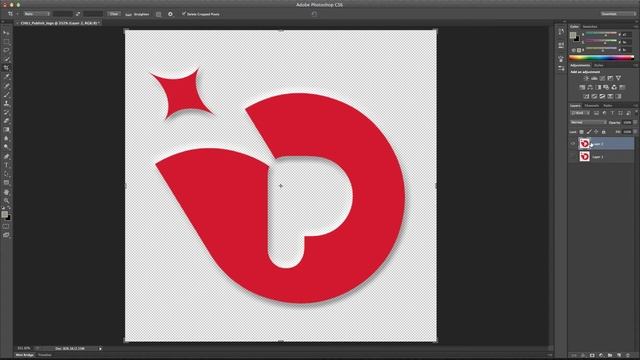Screen dimensions: 640x360
Task: Select the Pen tool
Action: [x=6, y=156]
